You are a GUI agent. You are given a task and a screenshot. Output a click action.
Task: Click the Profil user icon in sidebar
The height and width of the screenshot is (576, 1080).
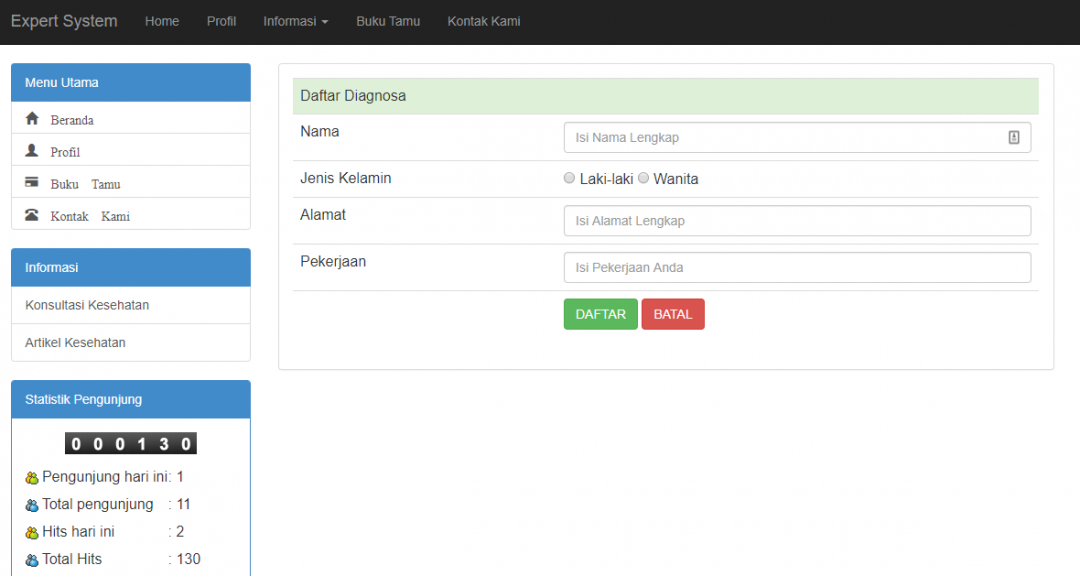coord(32,150)
